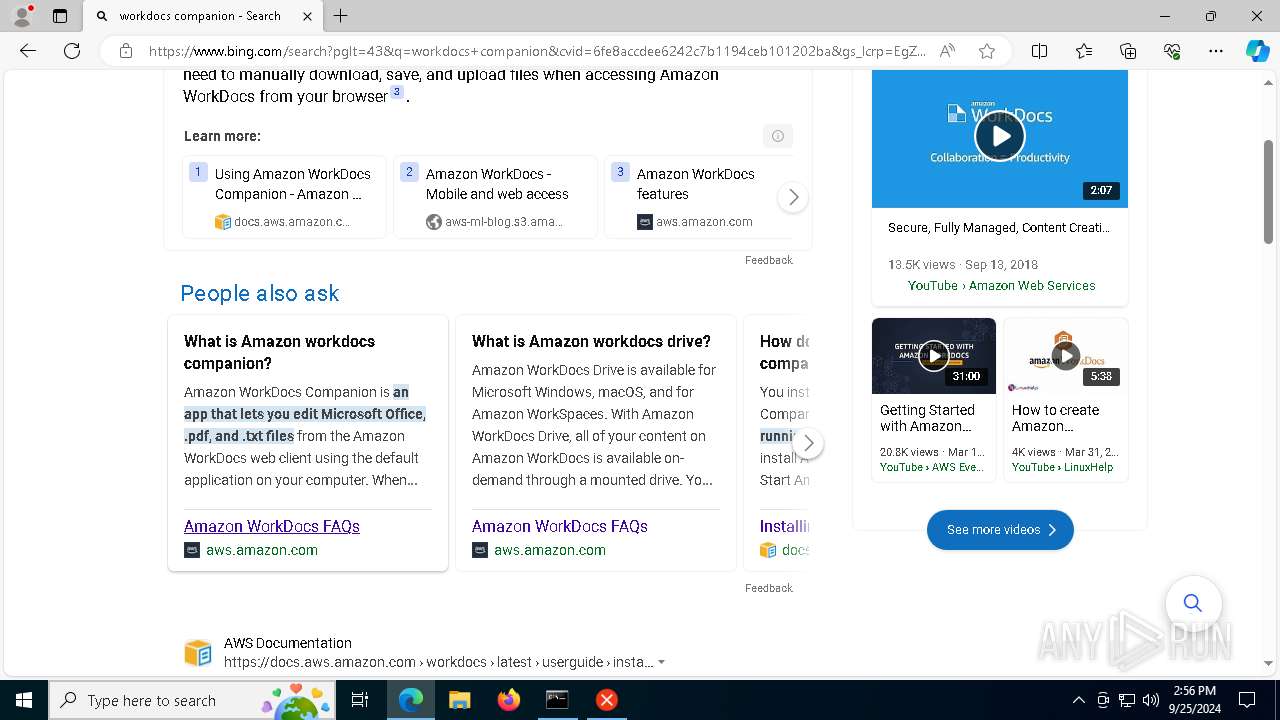The width and height of the screenshot is (1280, 720).
Task: Show next Learn more sources
Action: [792, 198]
